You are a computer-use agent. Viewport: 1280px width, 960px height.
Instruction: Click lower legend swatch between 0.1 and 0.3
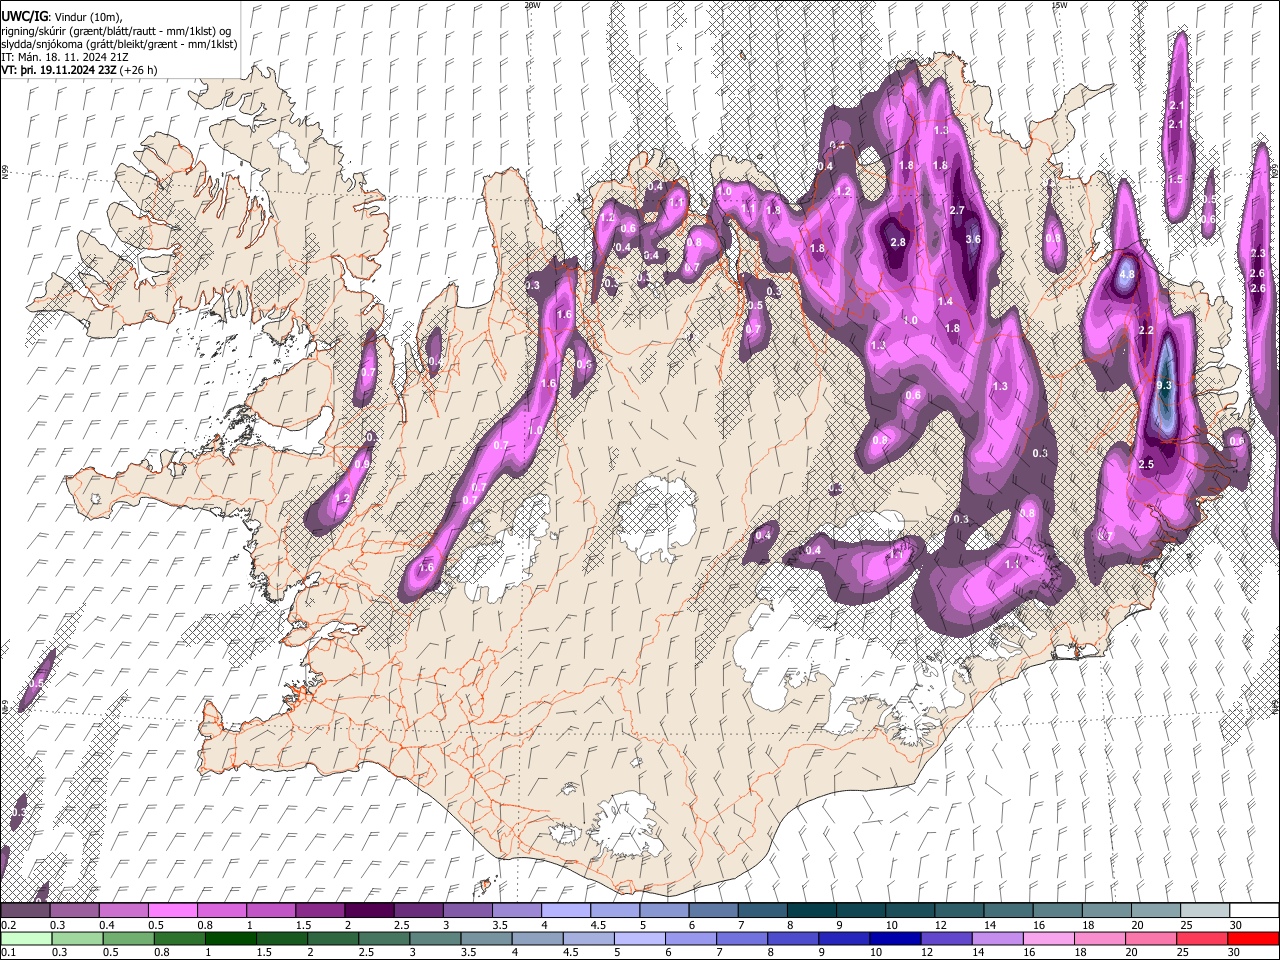(x=25, y=938)
